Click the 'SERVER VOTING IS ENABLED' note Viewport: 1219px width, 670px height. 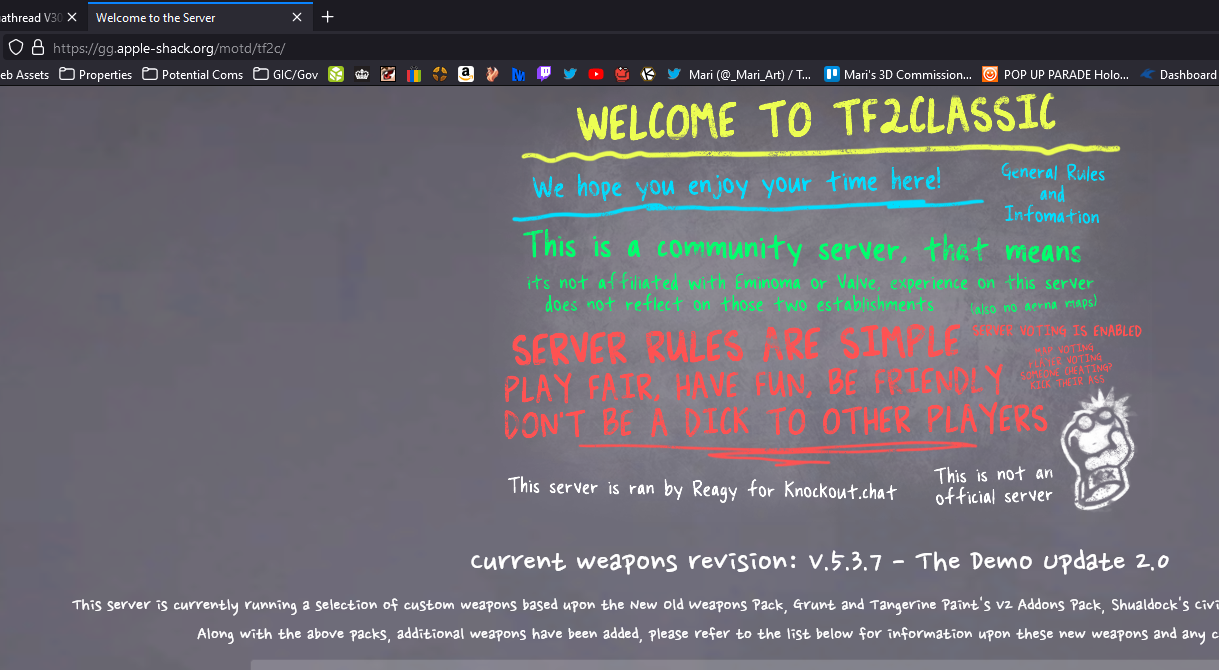pyautogui.click(x=1056, y=330)
